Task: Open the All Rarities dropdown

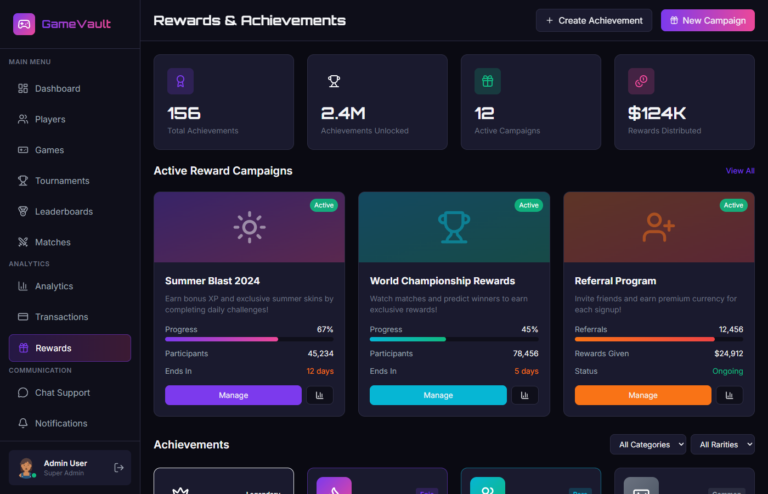Action: 722,445
